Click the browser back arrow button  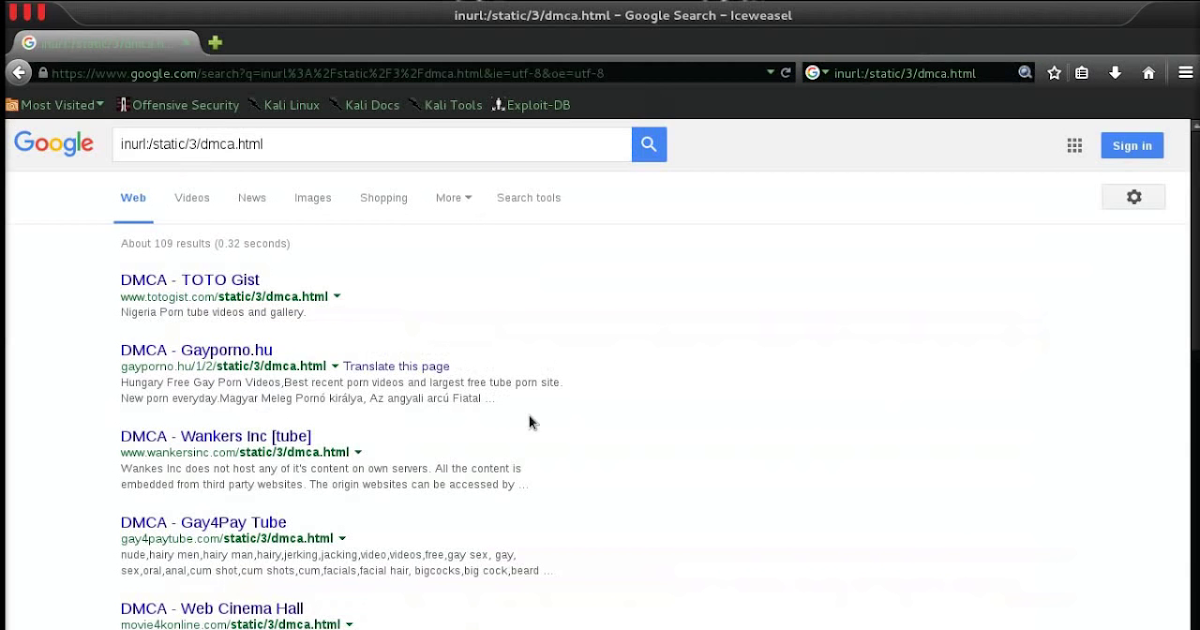(x=18, y=72)
